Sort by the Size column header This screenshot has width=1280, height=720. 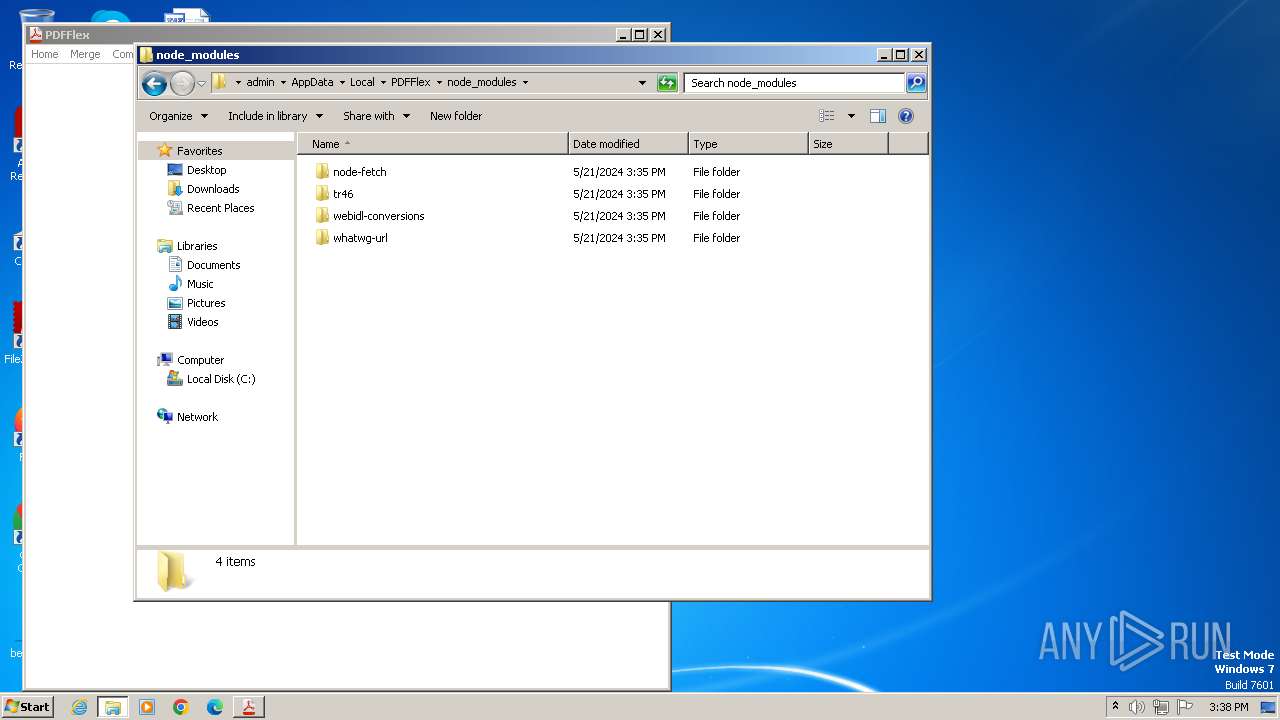pyautogui.click(x=848, y=144)
